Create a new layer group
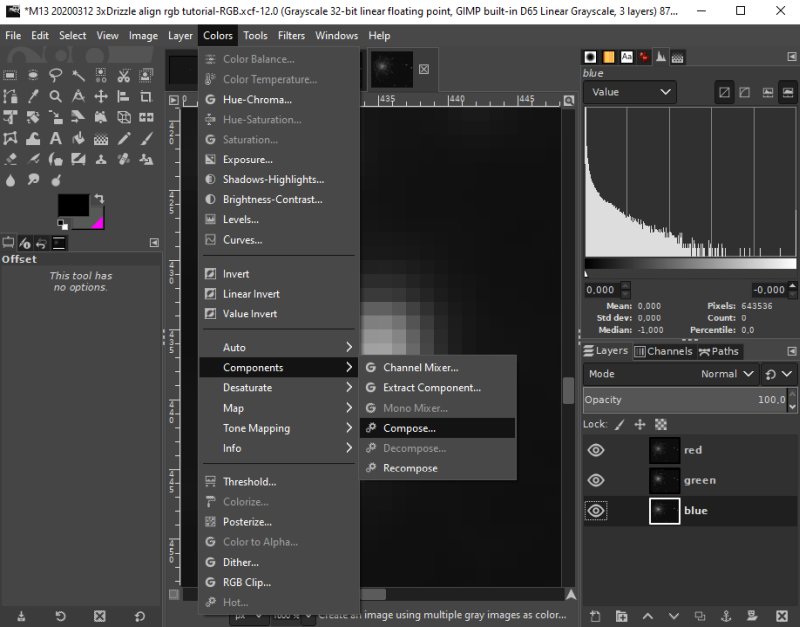Screen dimensions: 800x627 point(621,616)
